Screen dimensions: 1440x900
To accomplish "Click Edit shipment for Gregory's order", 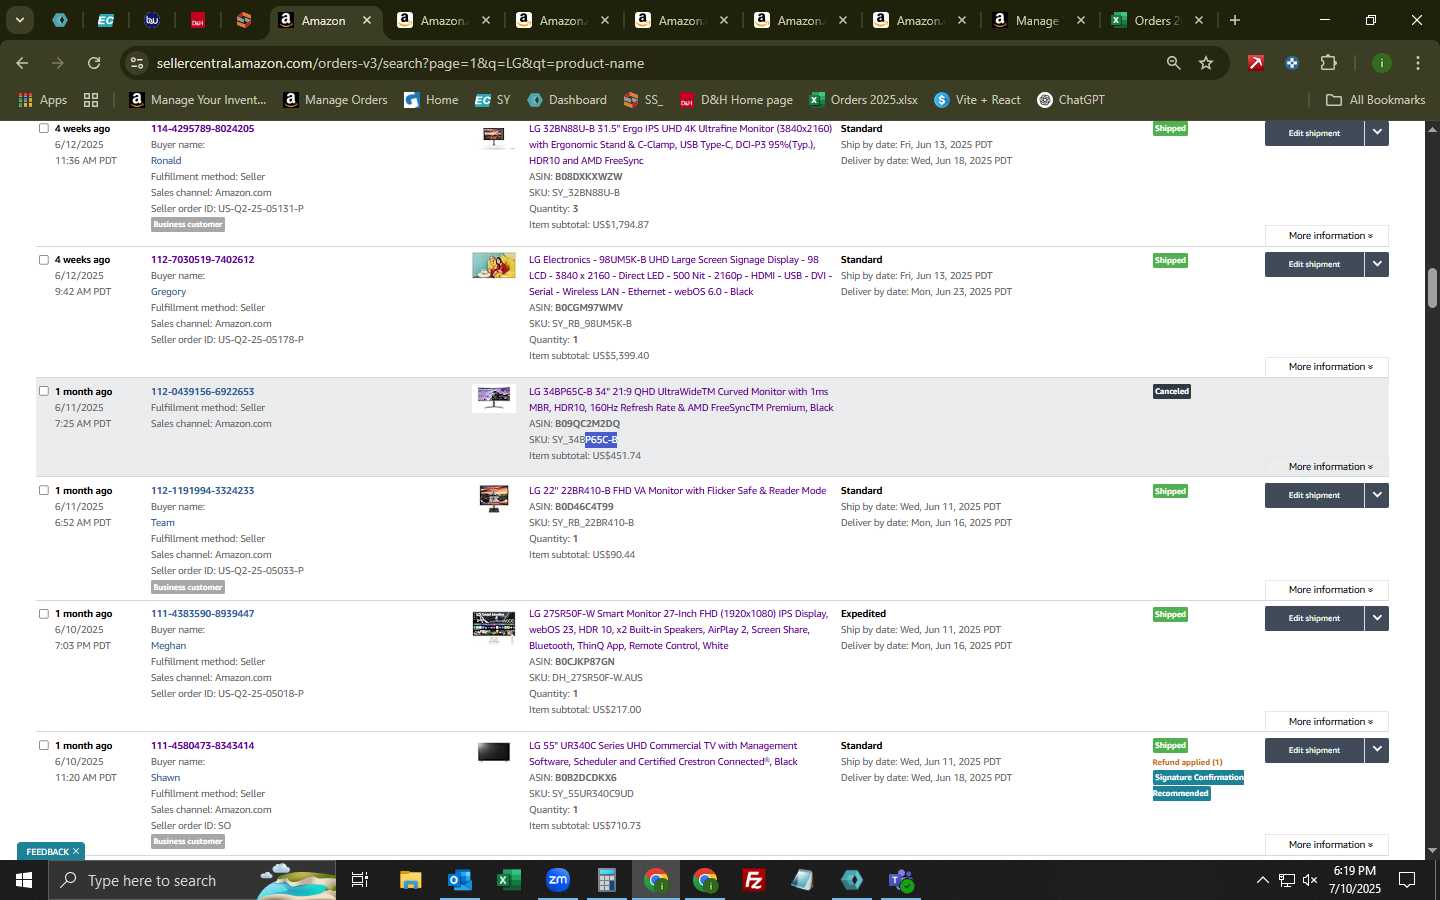I will (x=1314, y=264).
